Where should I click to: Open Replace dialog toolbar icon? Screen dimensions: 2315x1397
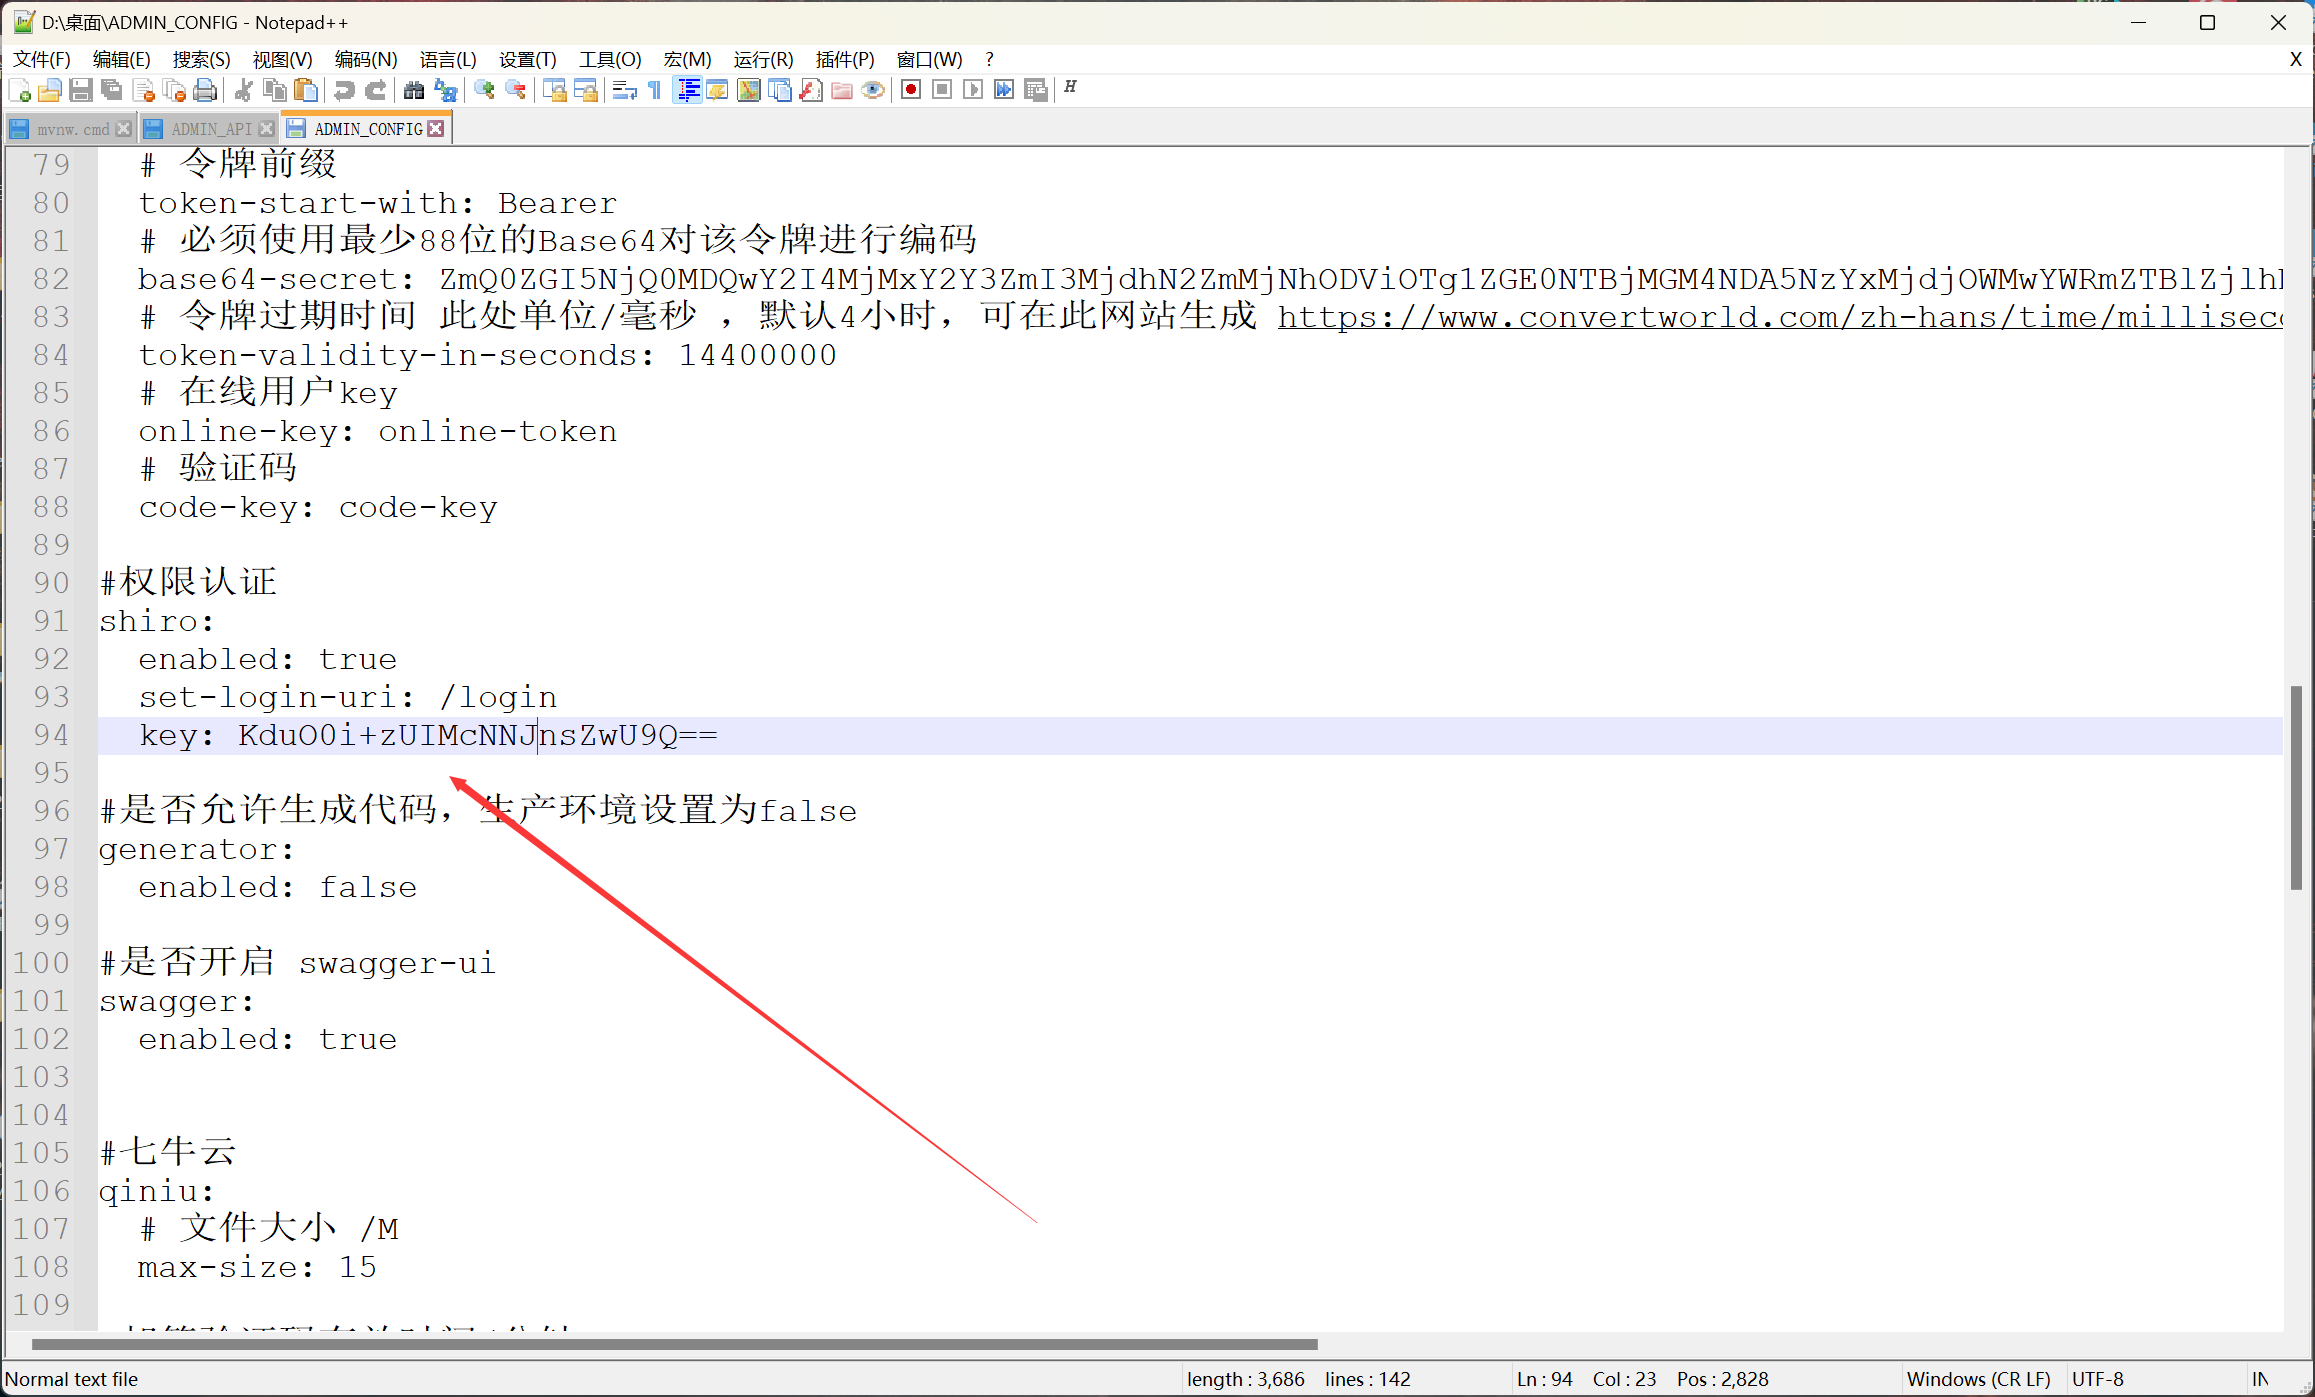tap(445, 91)
